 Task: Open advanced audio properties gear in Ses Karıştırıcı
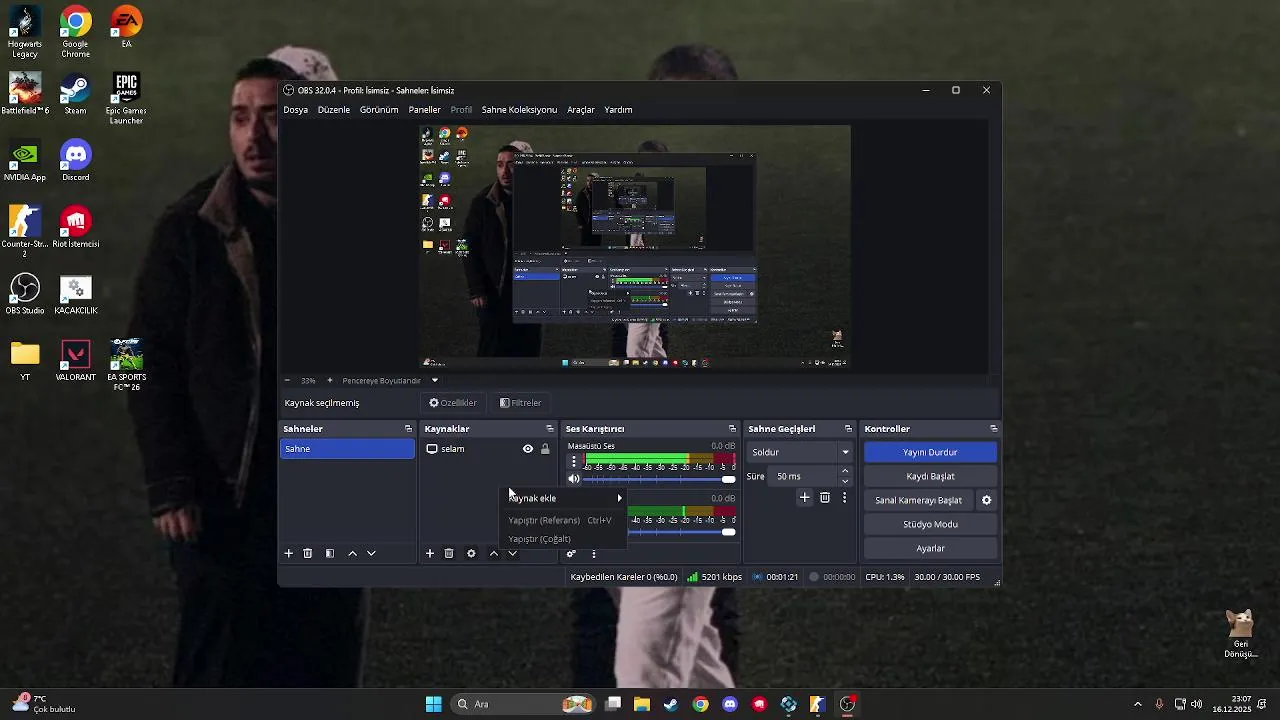coord(571,553)
